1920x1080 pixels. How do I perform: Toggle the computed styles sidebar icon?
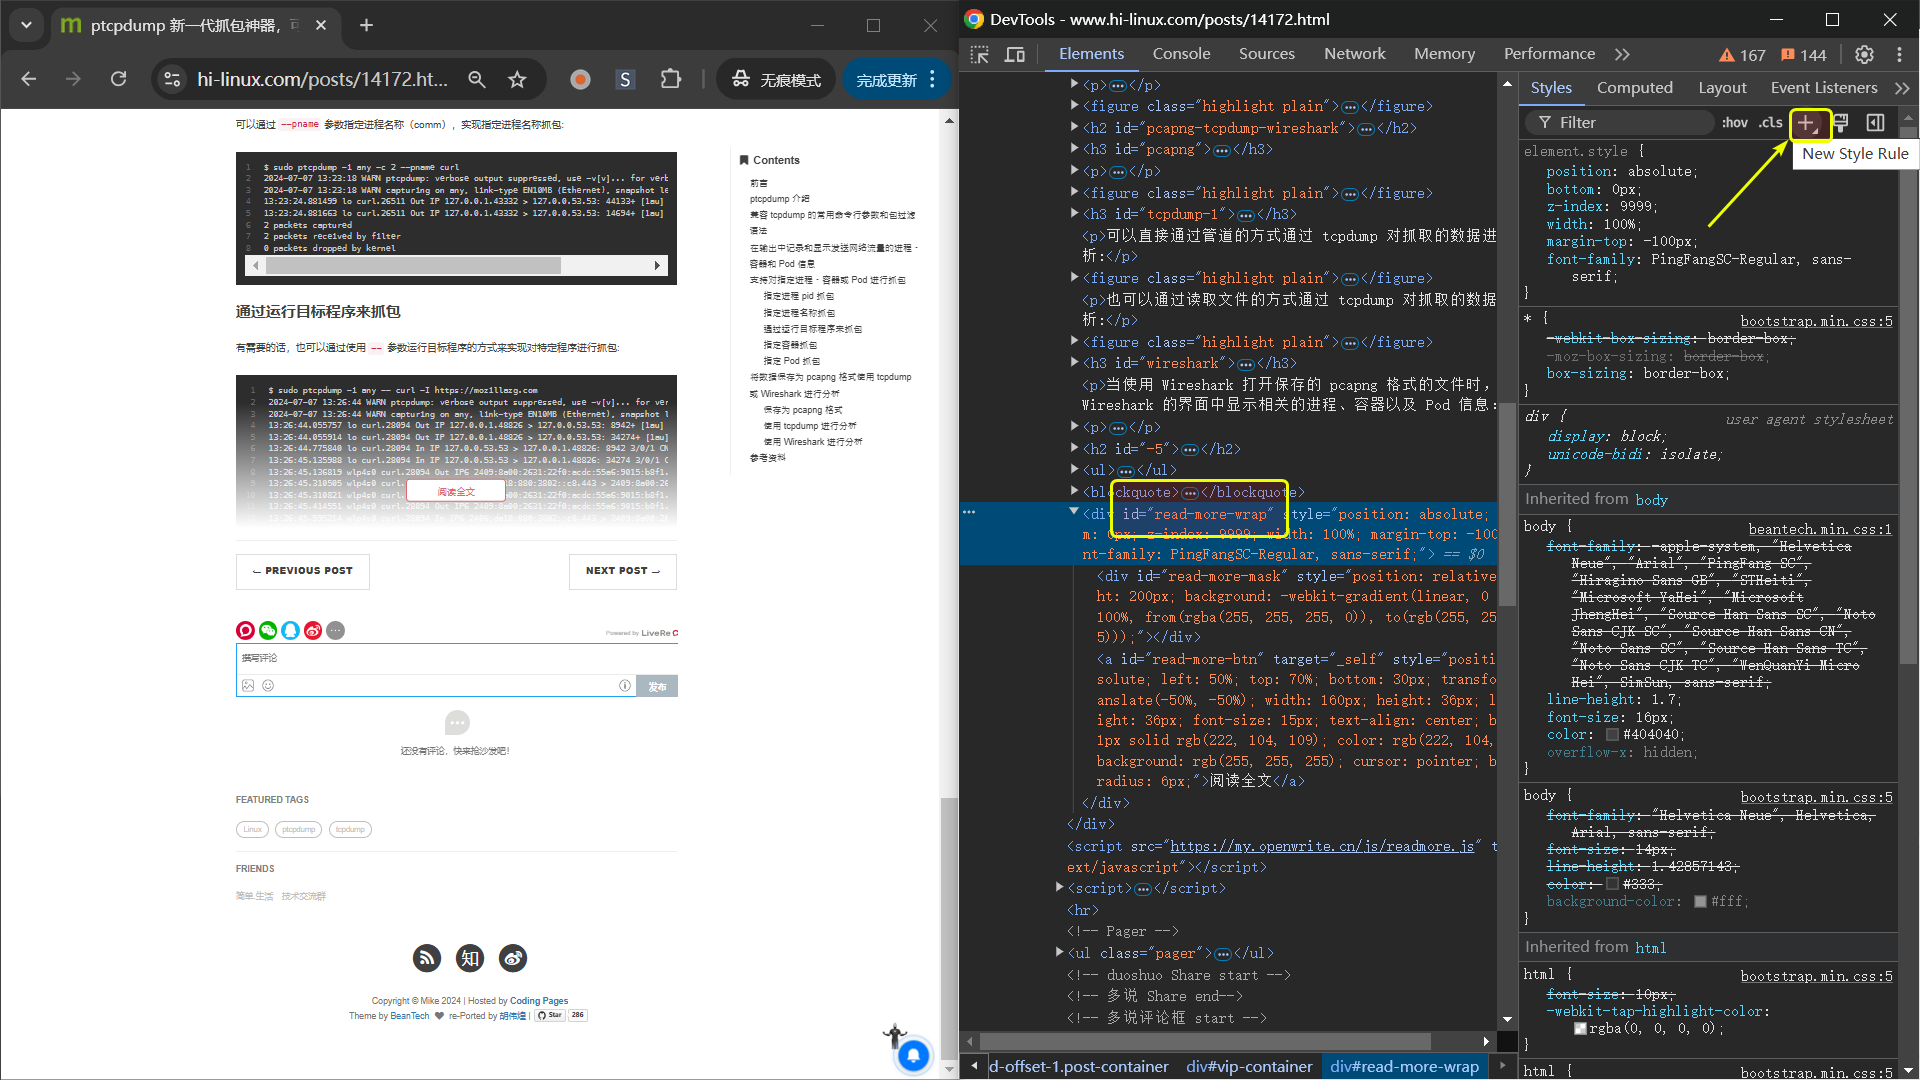pyautogui.click(x=1875, y=123)
